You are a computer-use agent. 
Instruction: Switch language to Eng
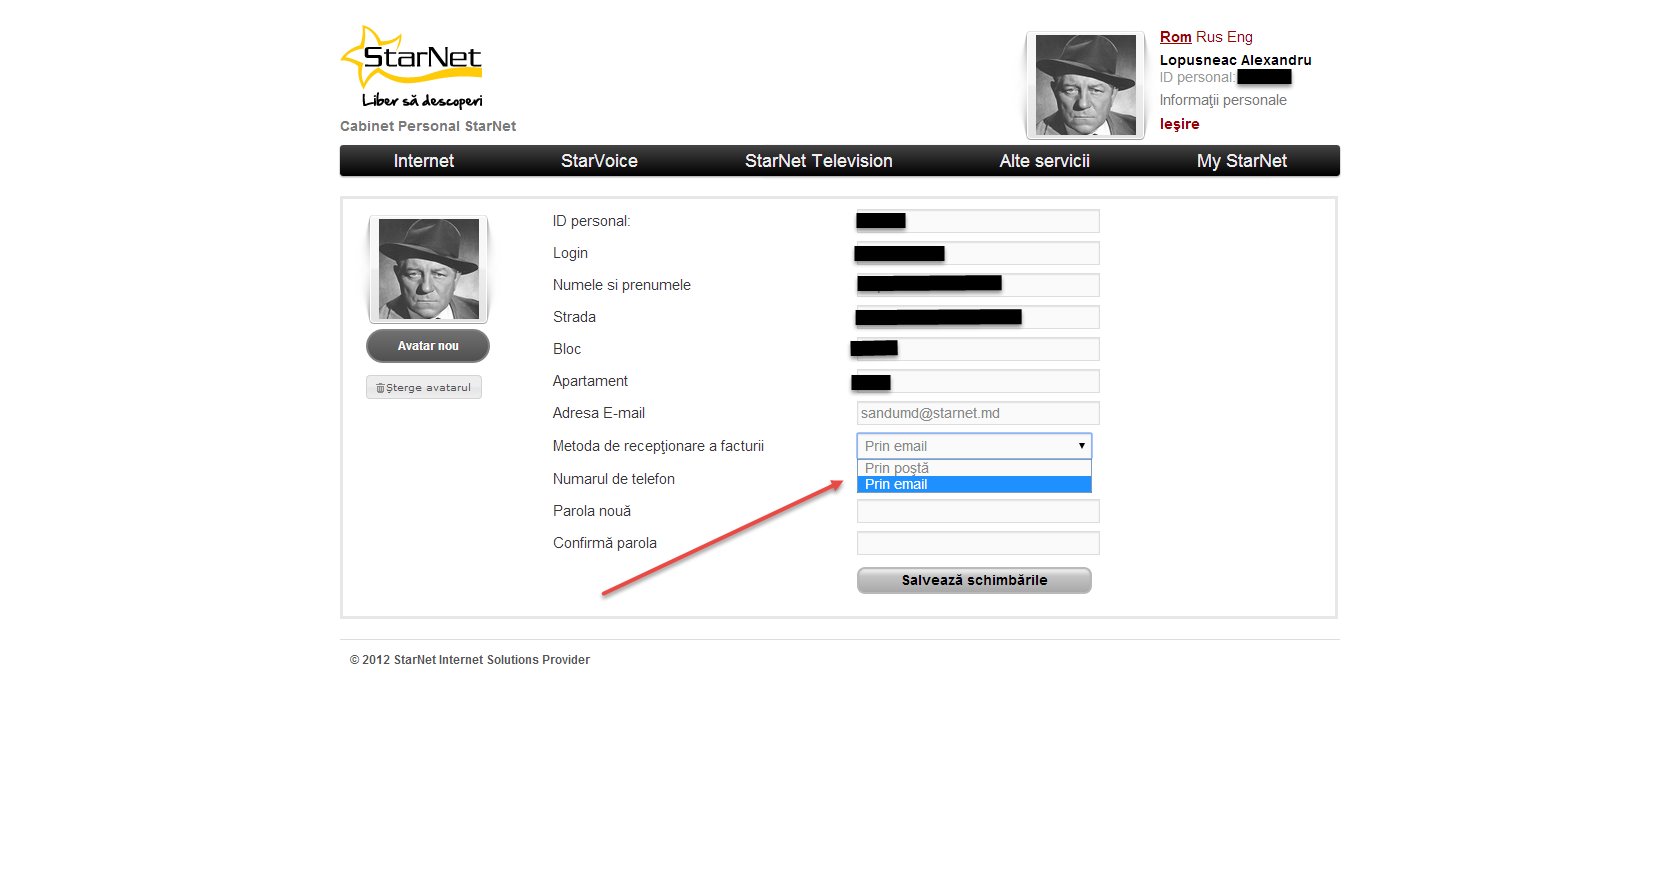coord(1240,37)
